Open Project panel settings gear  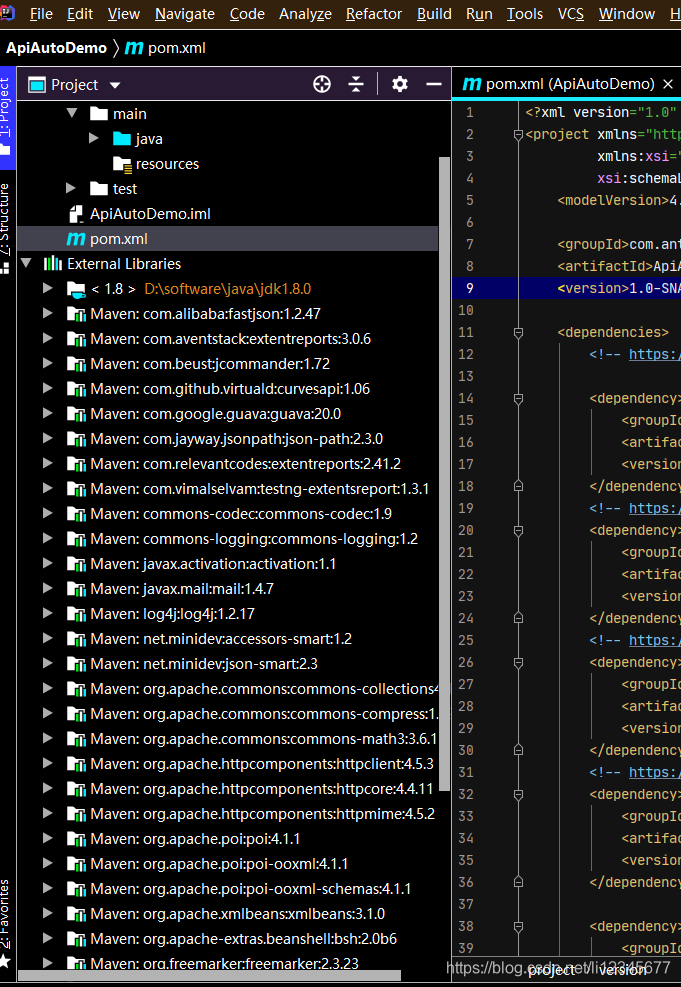[400, 84]
